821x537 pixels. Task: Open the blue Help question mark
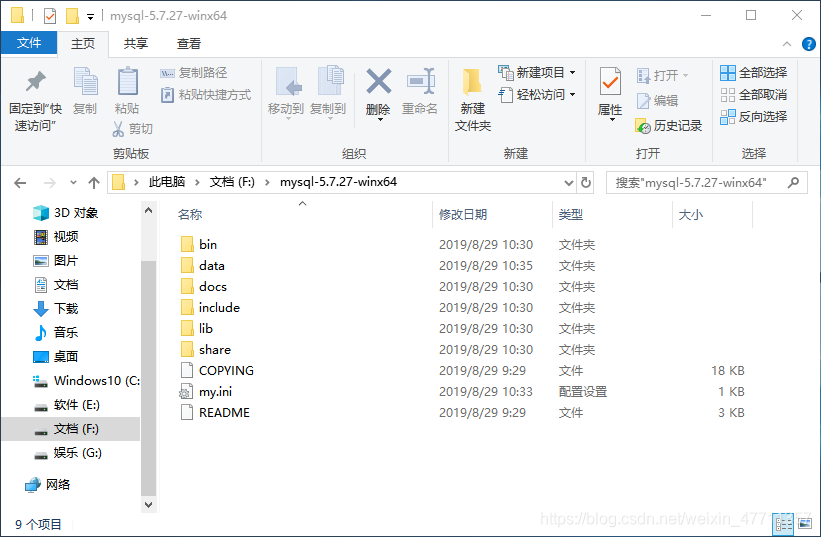point(808,44)
